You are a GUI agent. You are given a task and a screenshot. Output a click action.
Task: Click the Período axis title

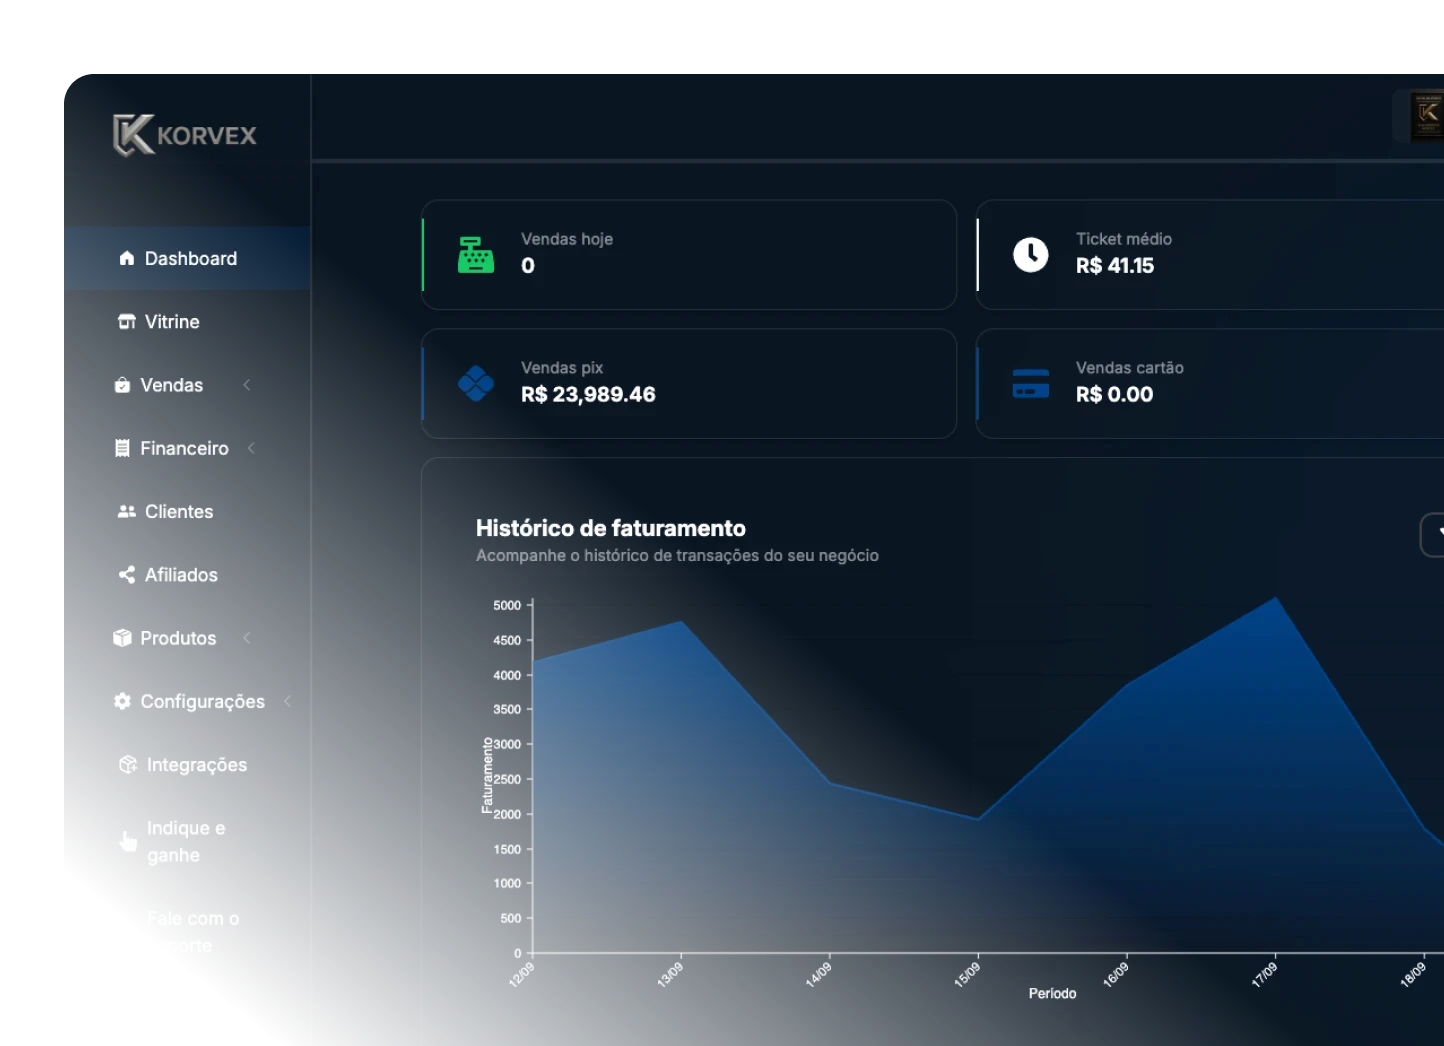pos(1052,993)
